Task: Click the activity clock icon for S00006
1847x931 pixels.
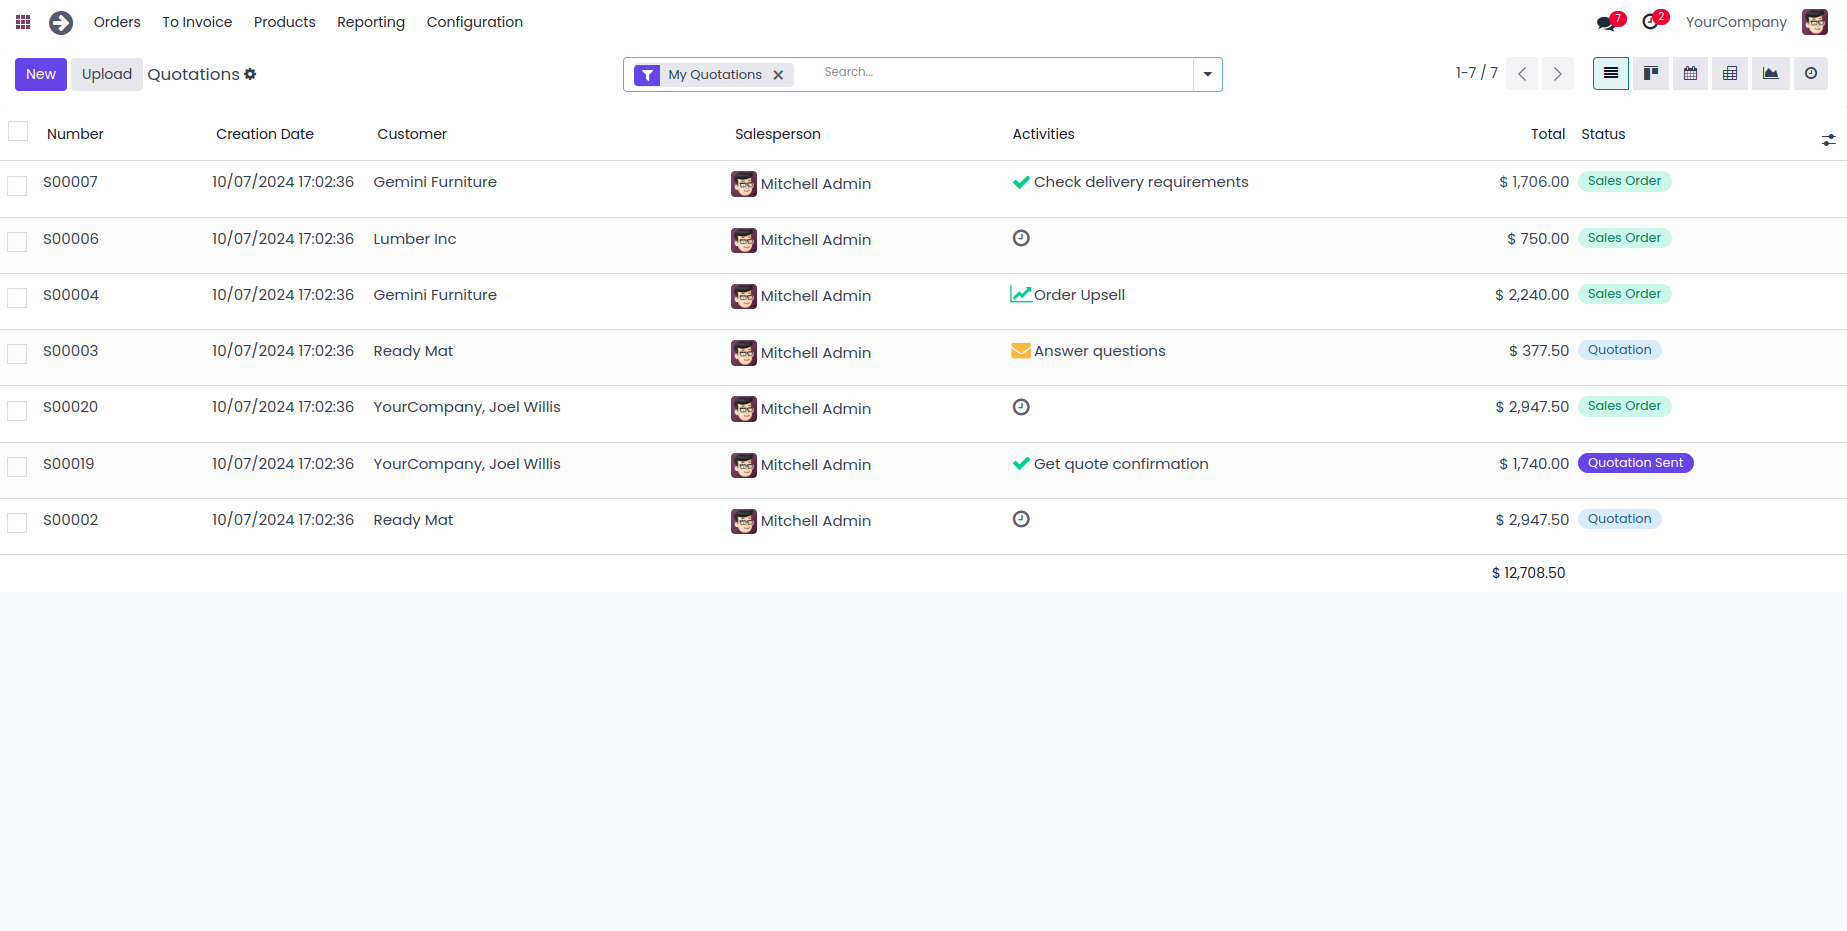Action: click(1021, 238)
